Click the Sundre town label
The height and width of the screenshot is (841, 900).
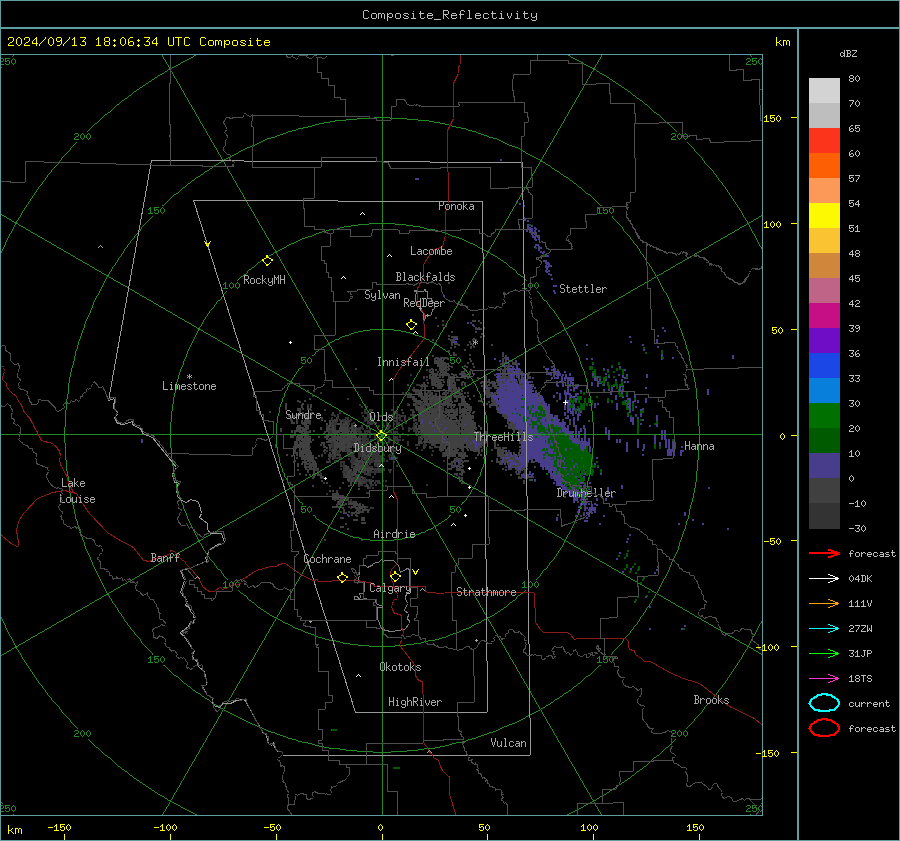tap(304, 414)
